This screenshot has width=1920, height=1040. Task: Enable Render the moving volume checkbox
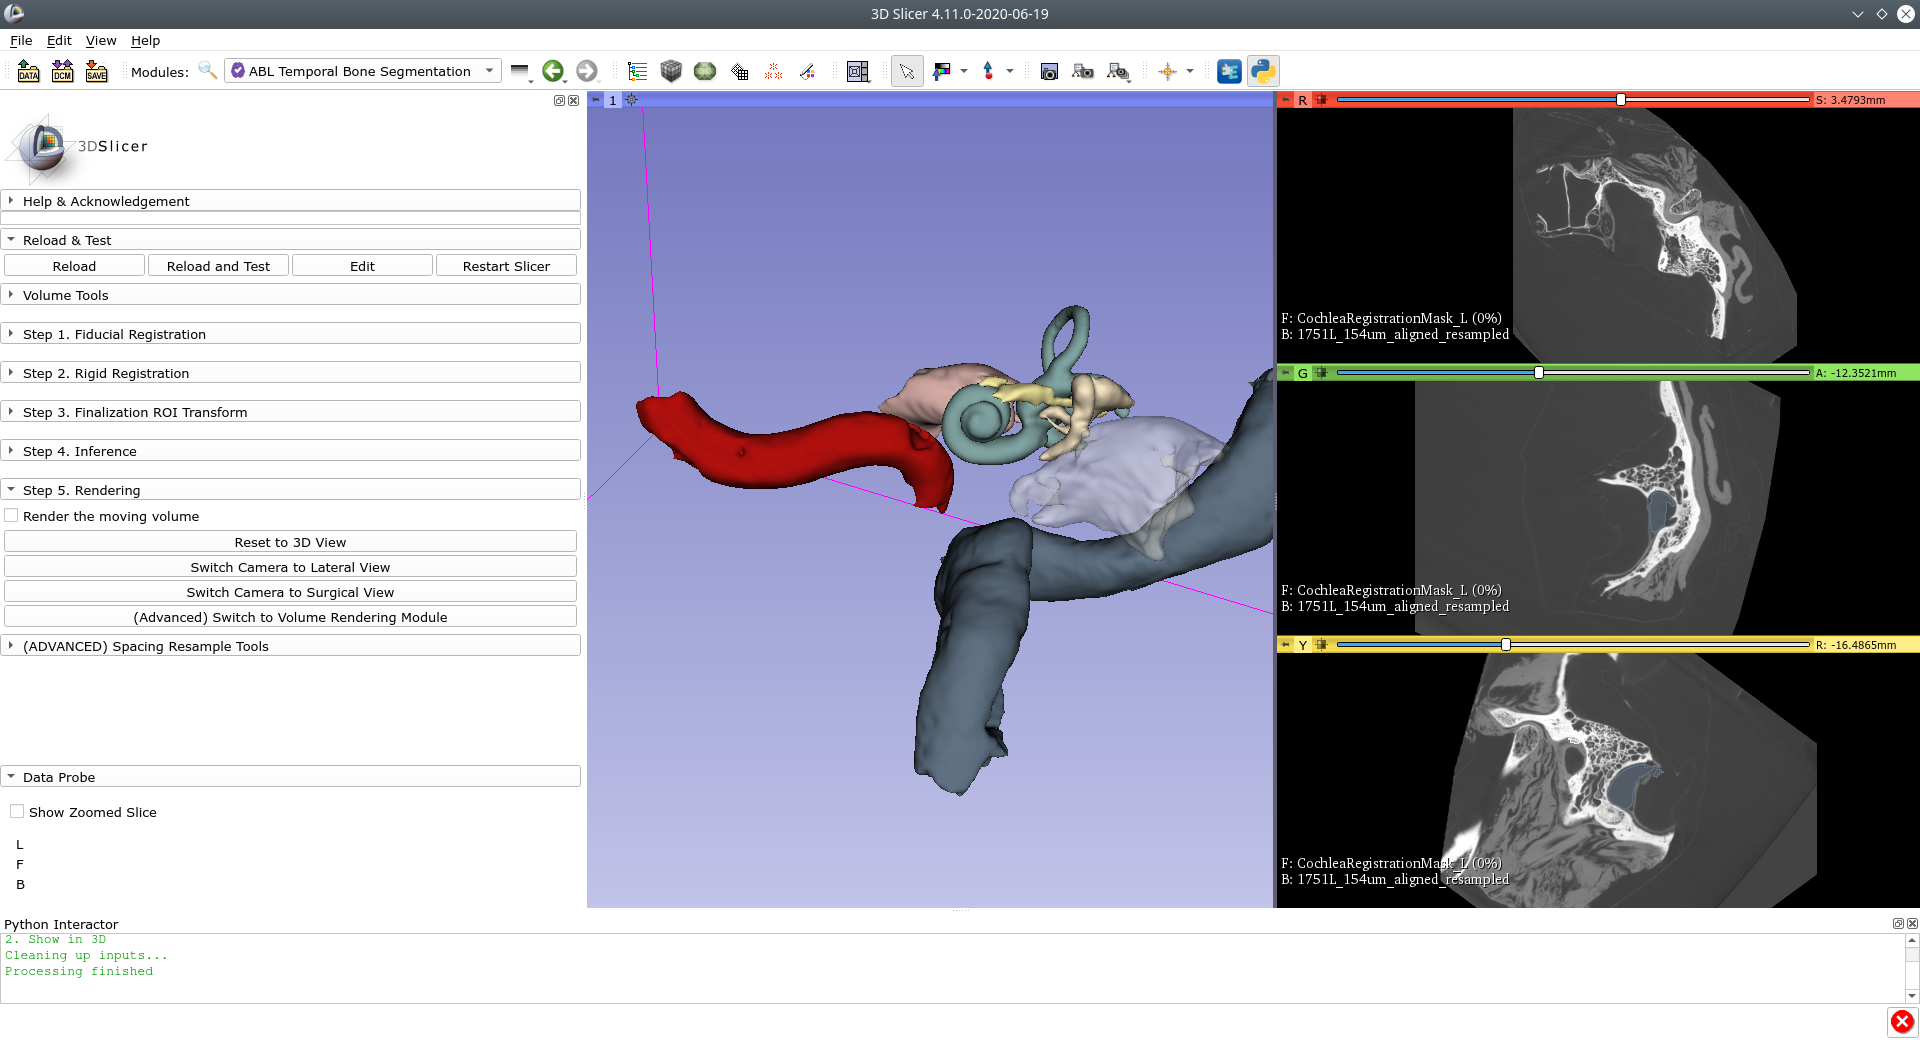pos(12,516)
